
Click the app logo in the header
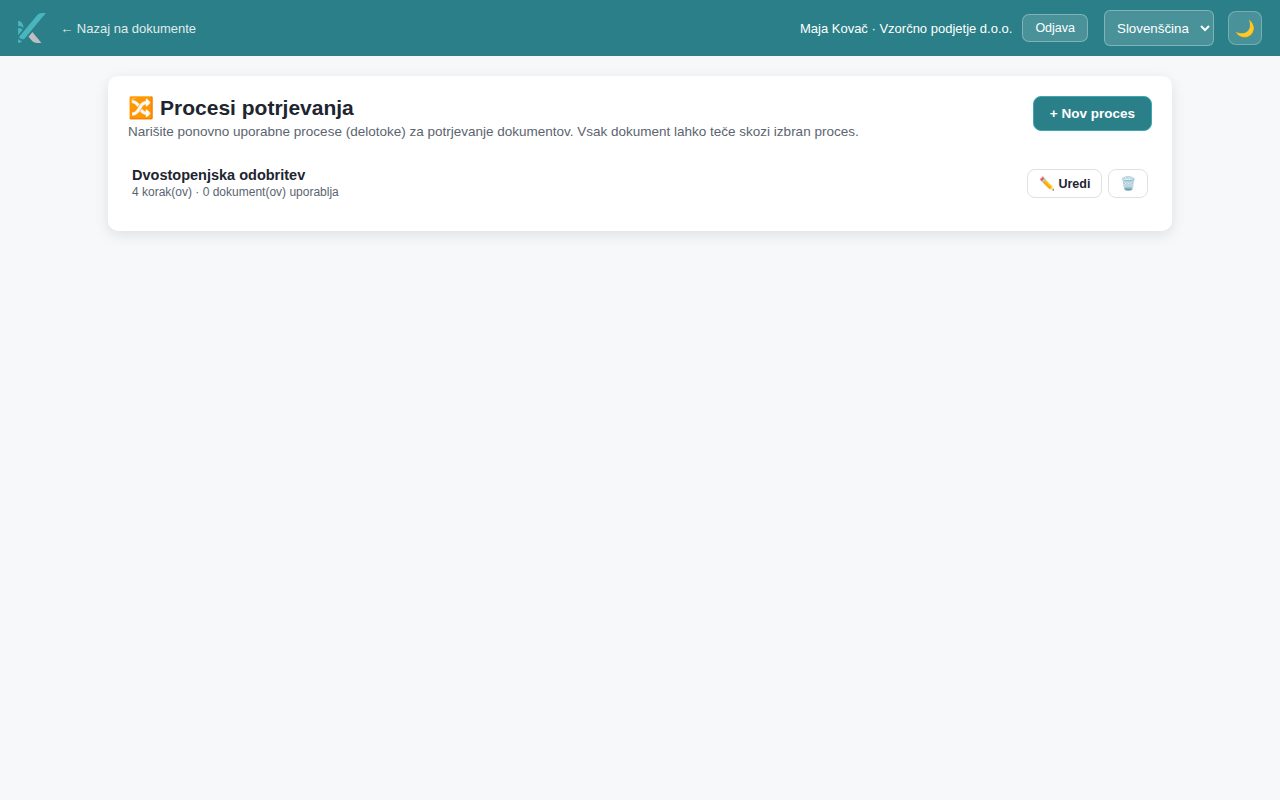pos(31,28)
